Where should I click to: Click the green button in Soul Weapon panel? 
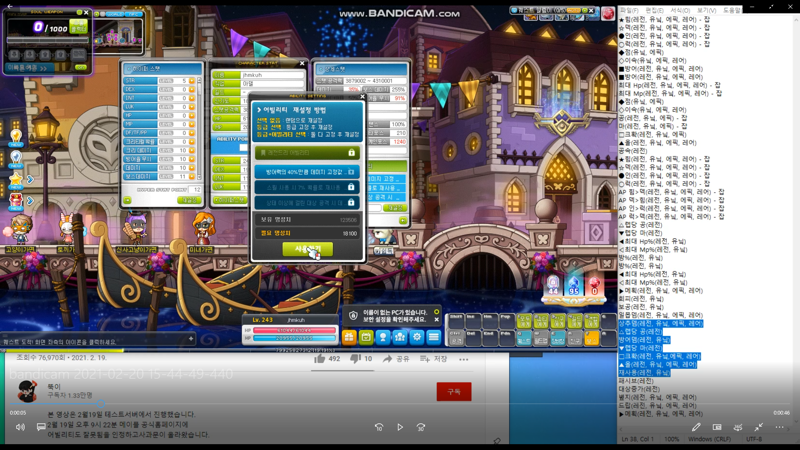point(79,27)
